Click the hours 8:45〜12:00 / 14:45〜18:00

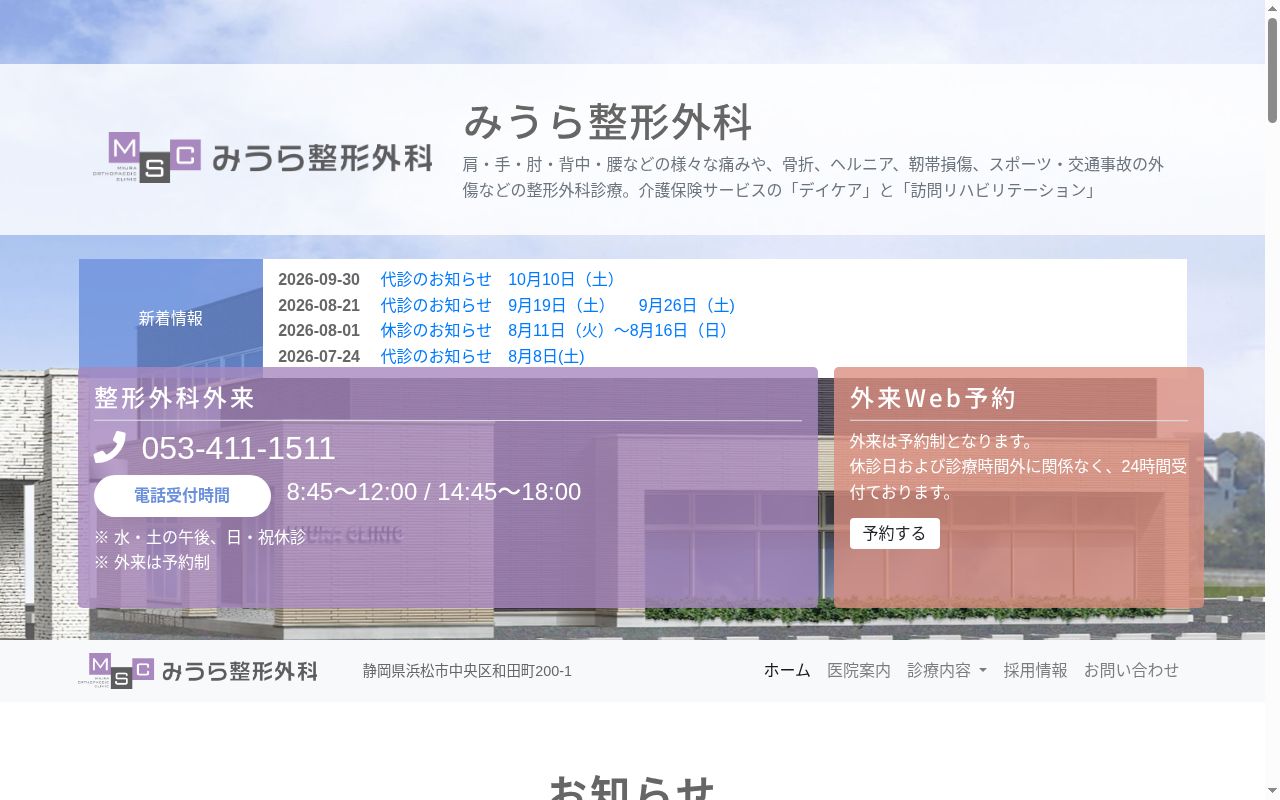(434, 492)
